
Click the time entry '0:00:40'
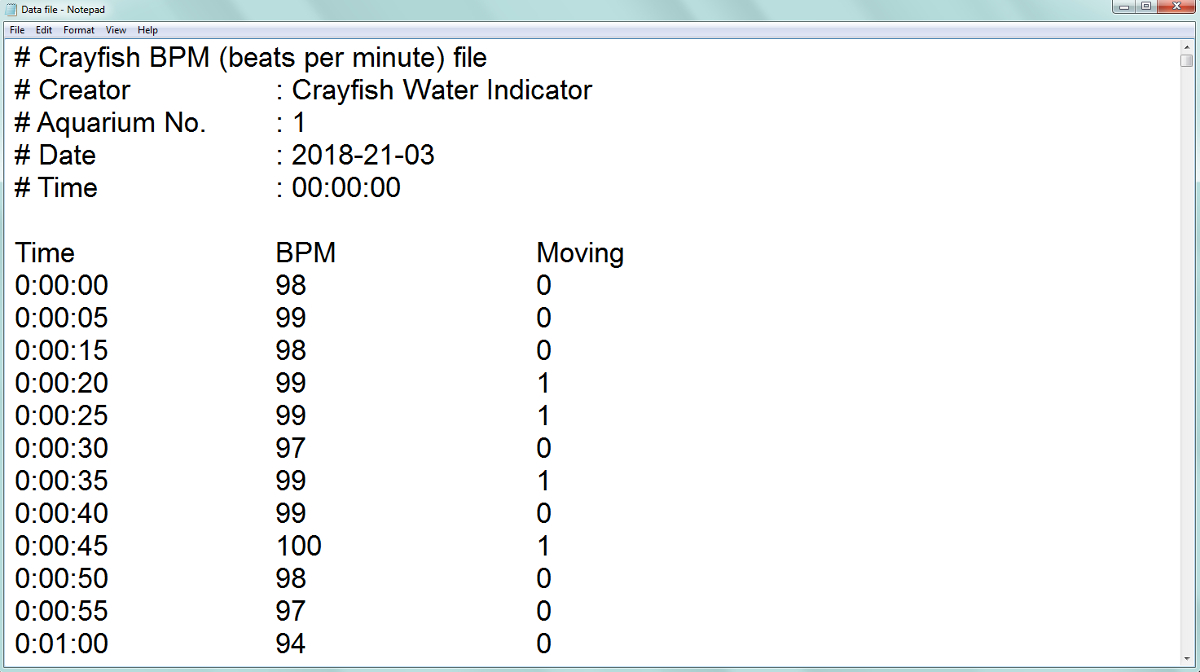coord(62,513)
